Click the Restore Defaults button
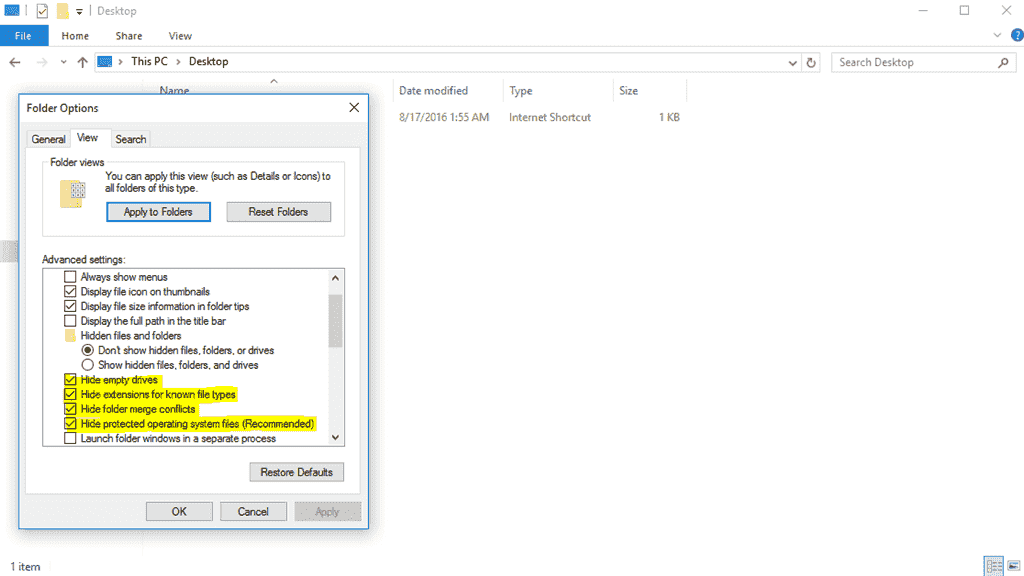This screenshot has height=576, width=1024. pyautogui.click(x=296, y=471)
